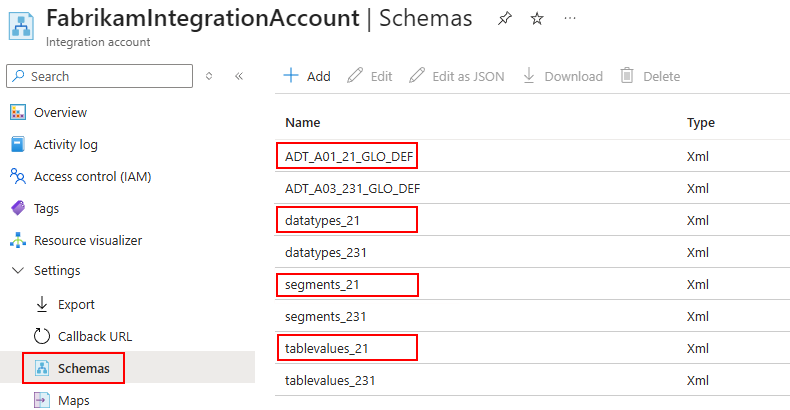Select the Schemas item in the sidebar
The height and width of the screenshot is (410, 790).
pos(83,368)
